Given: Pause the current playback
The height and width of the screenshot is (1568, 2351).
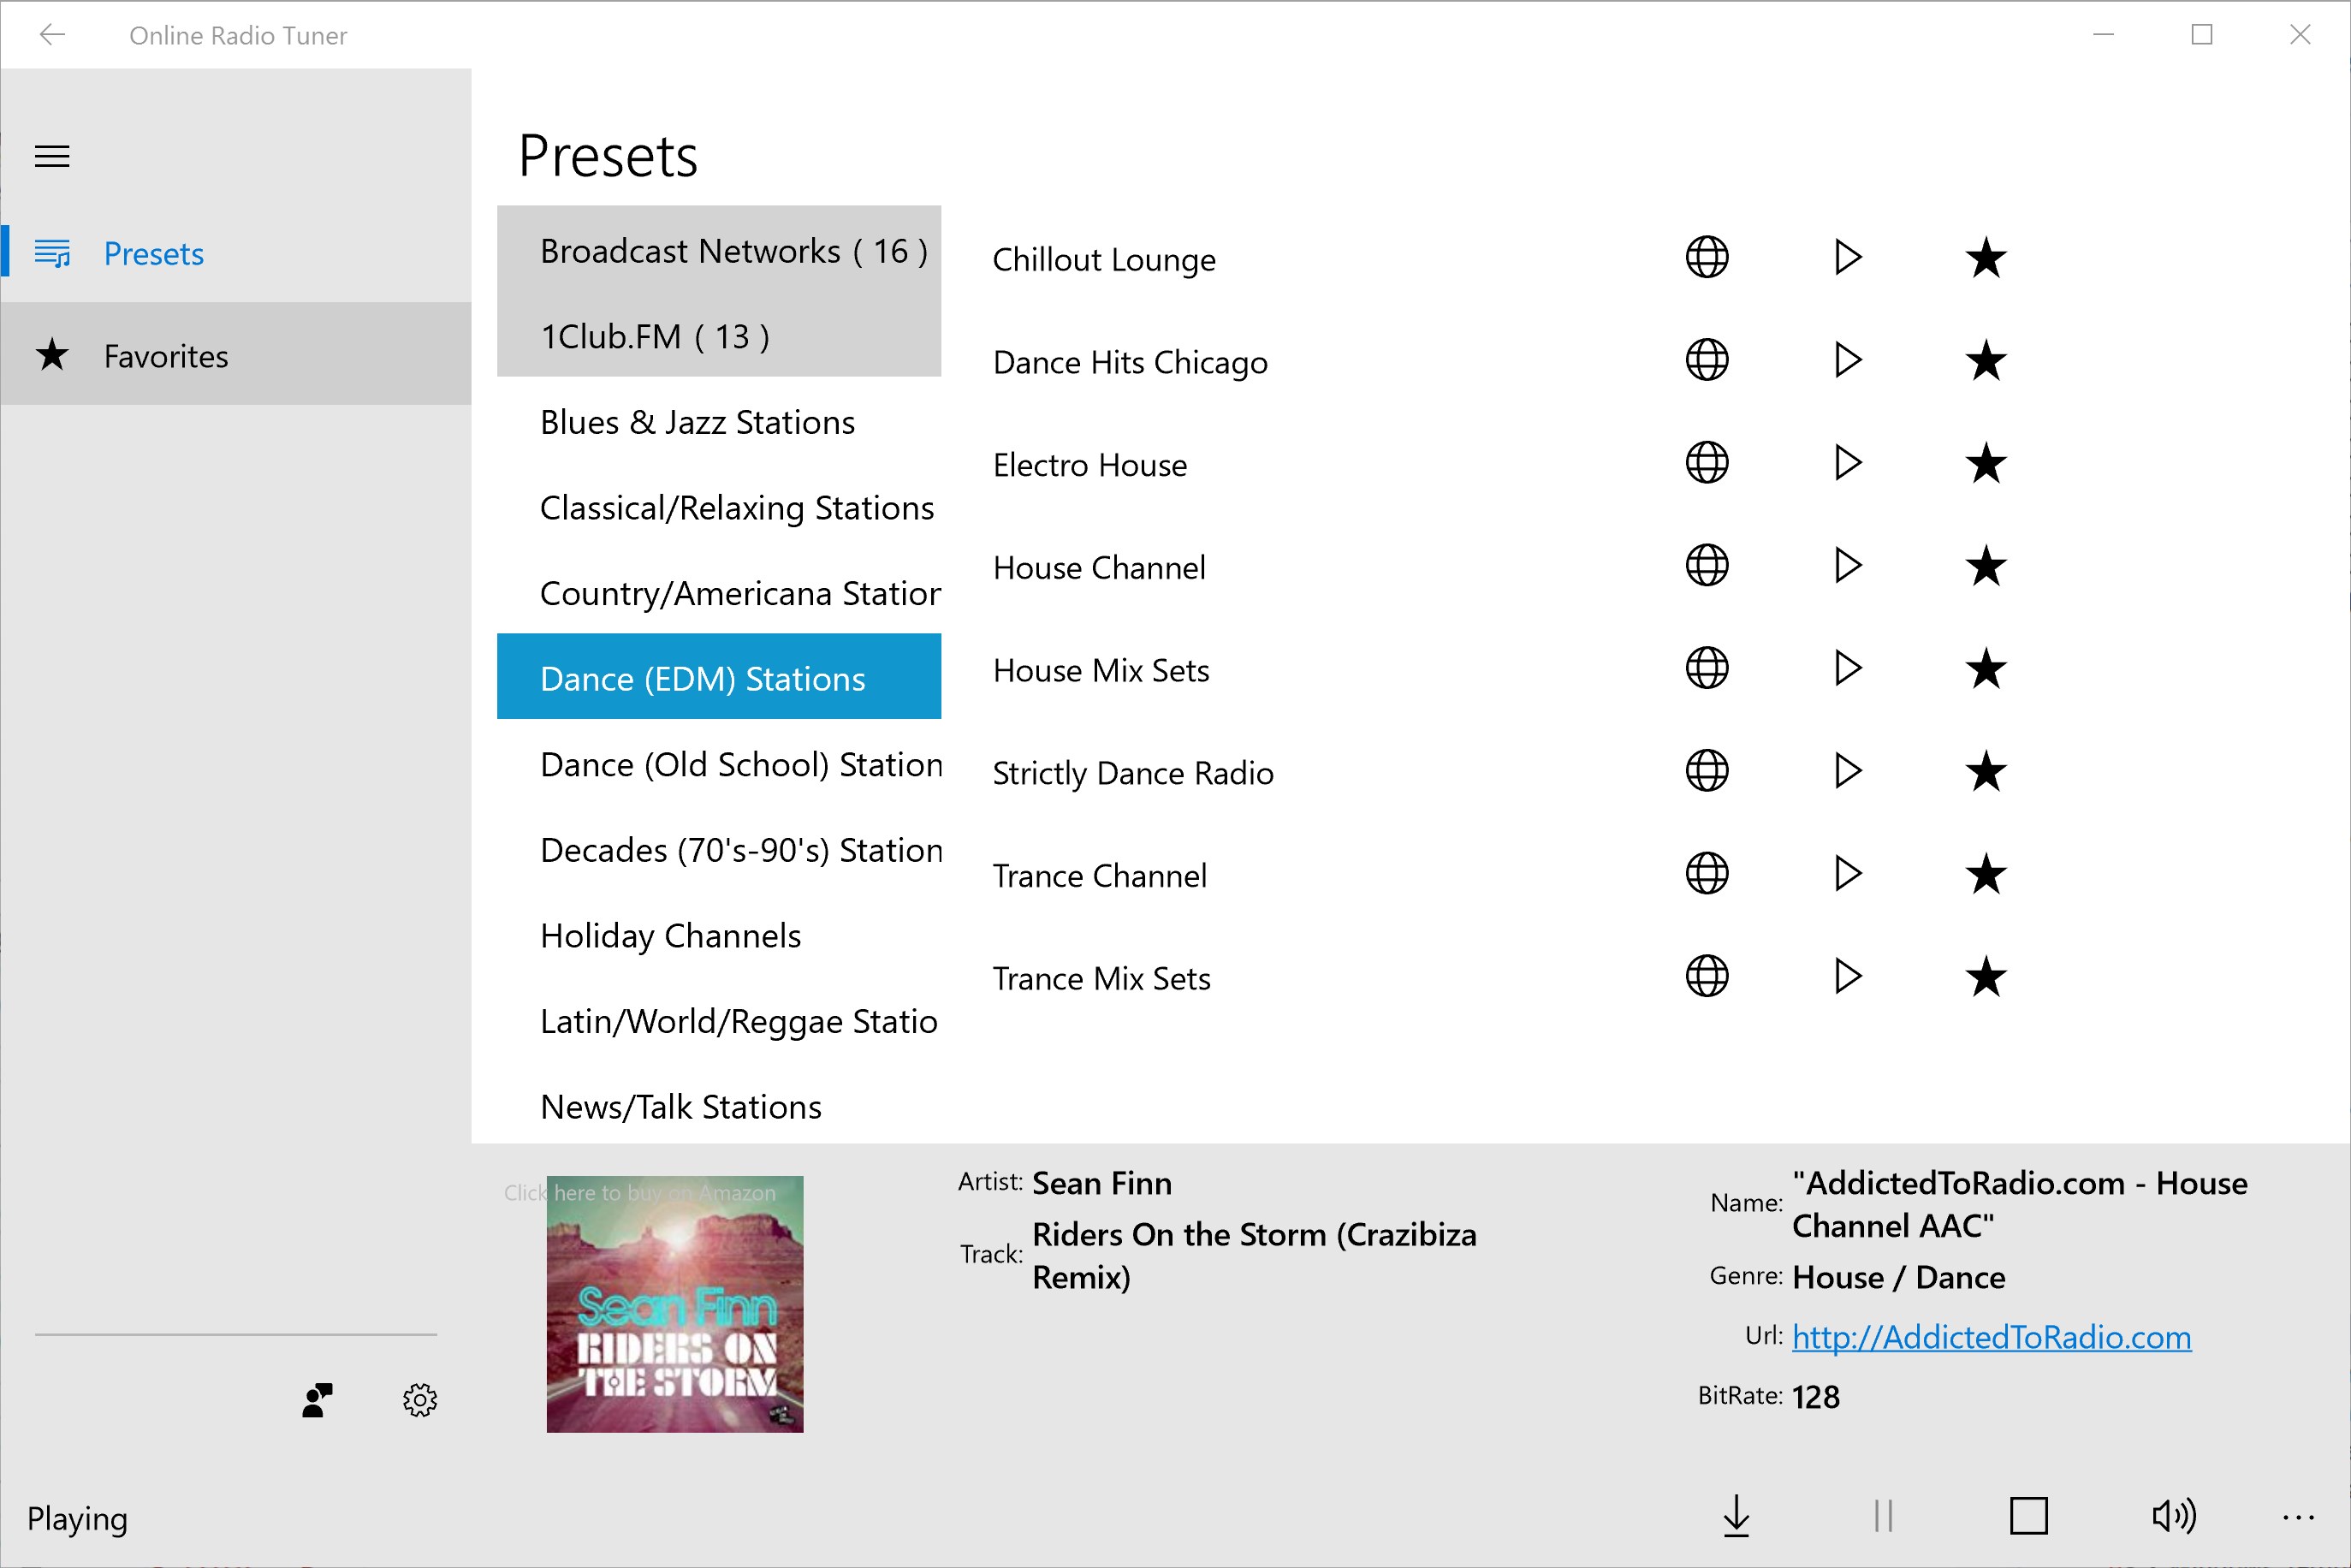Looking at the screenshot, I should (x=1883, y=1515).
